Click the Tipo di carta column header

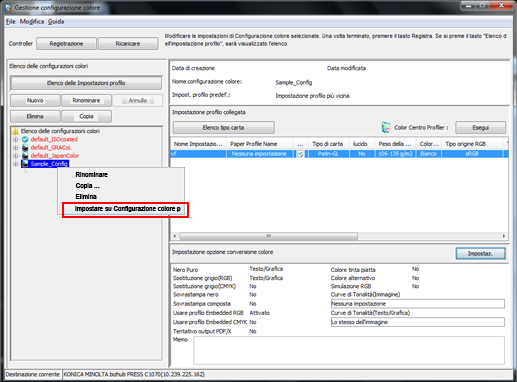tap(327, 144)
